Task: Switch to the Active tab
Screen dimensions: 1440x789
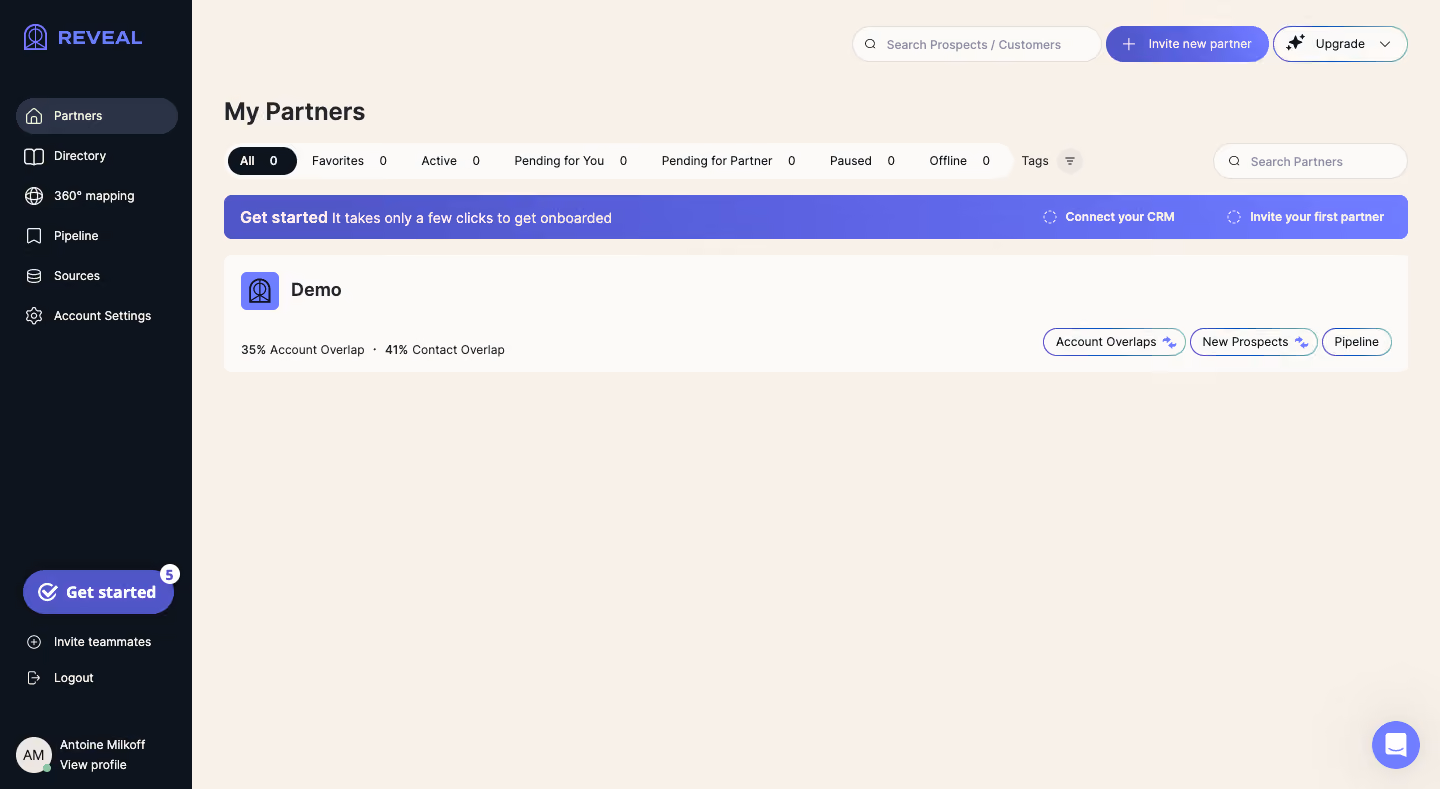Action: 450,161
